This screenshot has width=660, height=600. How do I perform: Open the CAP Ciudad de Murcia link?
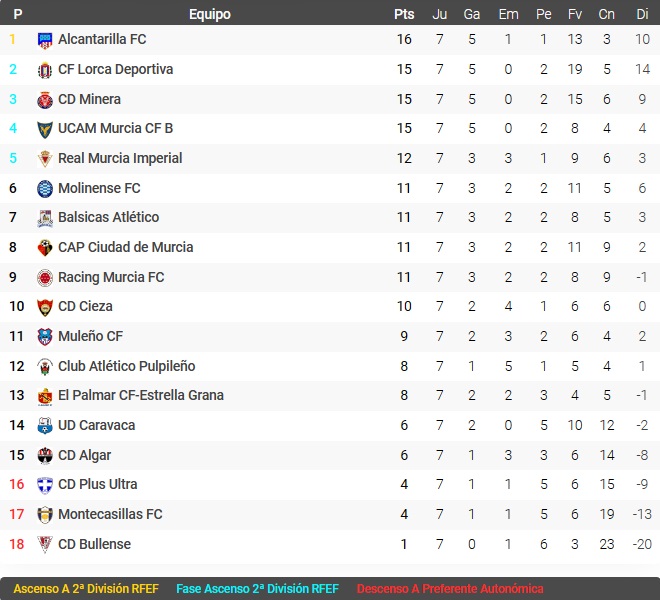[x=125, y=247]
